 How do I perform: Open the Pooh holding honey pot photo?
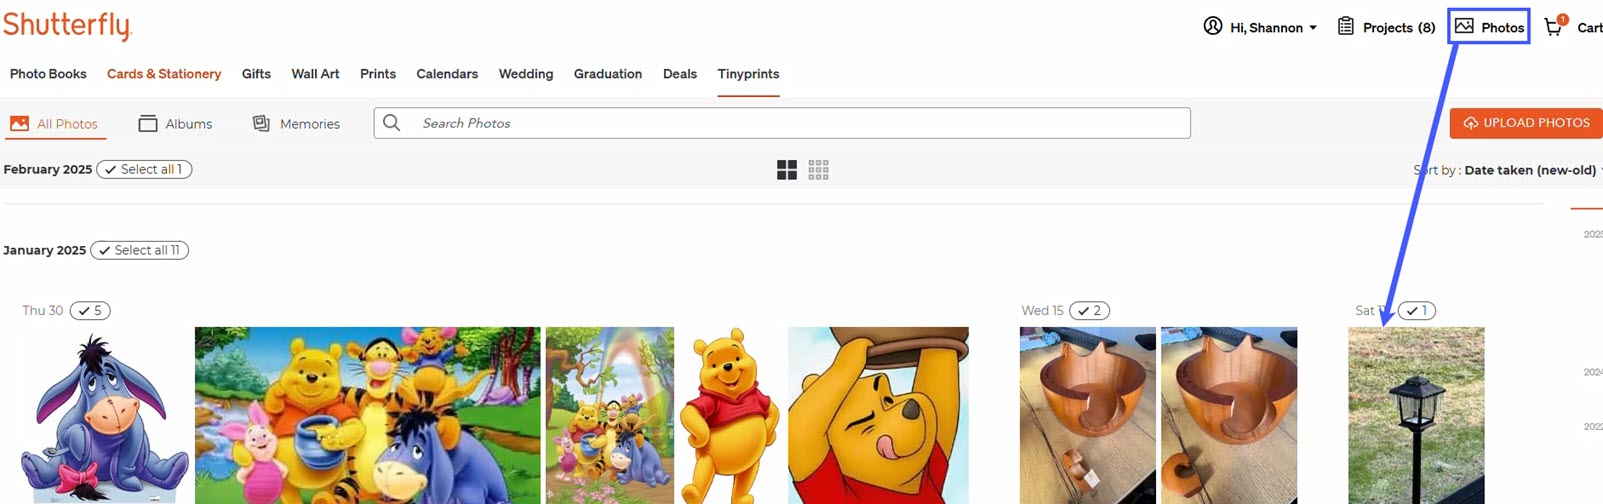pos(878,416)
